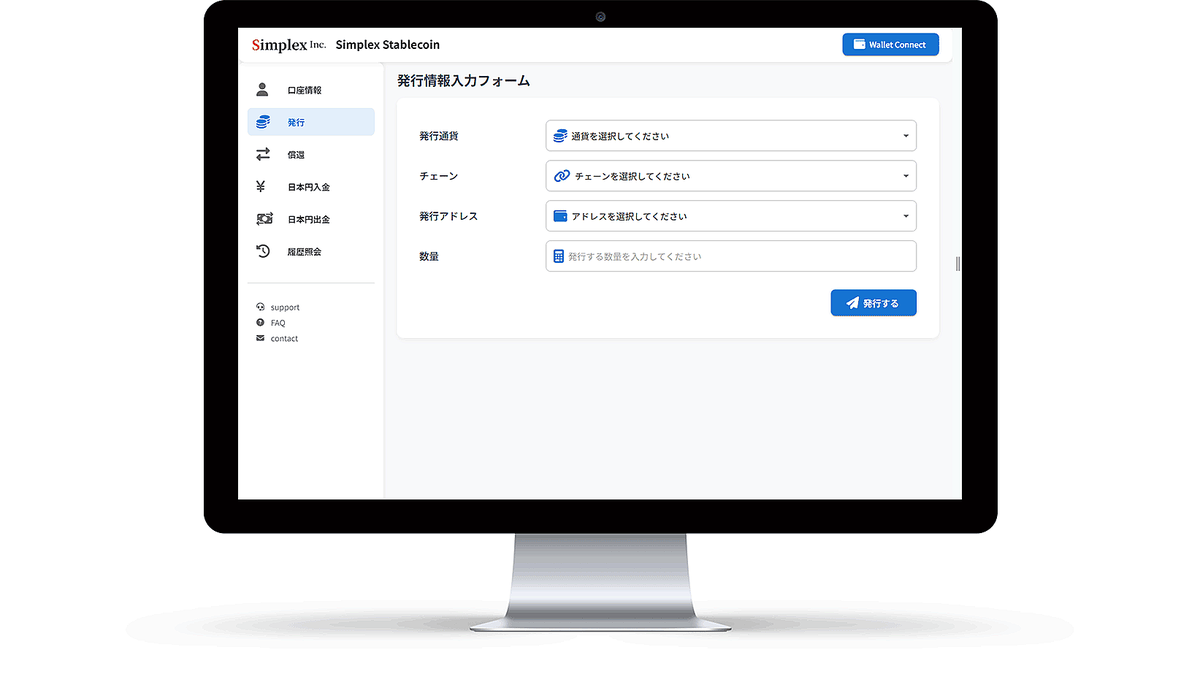Click the Wallet Connect button

point(889,44)
